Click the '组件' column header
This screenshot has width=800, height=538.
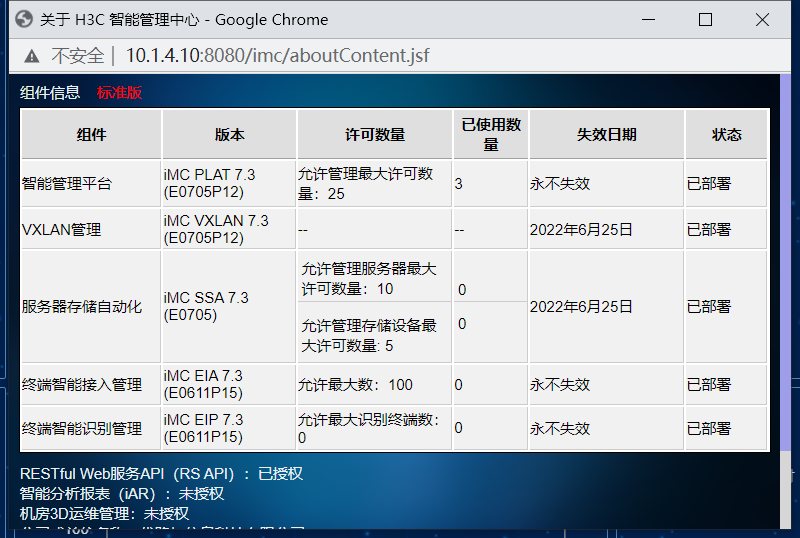91,134
